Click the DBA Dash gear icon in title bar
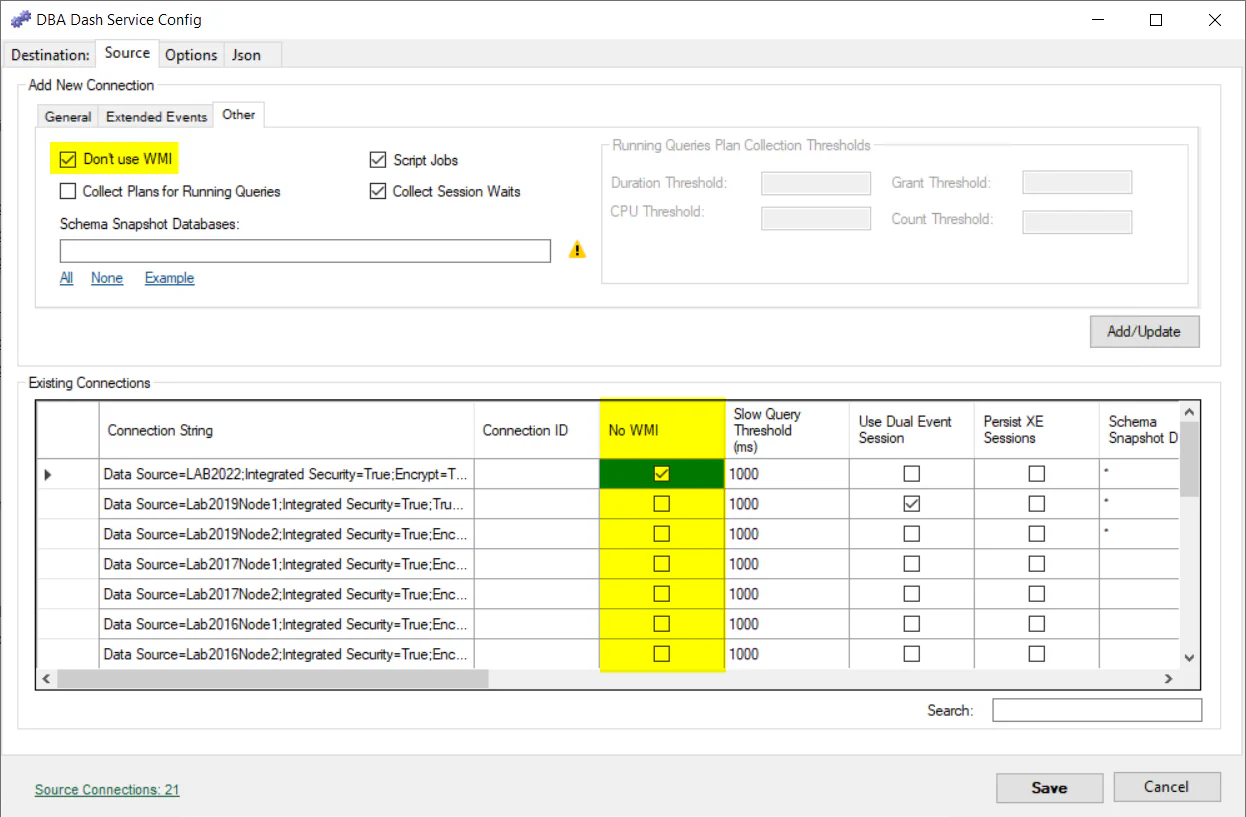Image resolution: width=1246 pixels, height=817 pixels. (x=21, y=18)
